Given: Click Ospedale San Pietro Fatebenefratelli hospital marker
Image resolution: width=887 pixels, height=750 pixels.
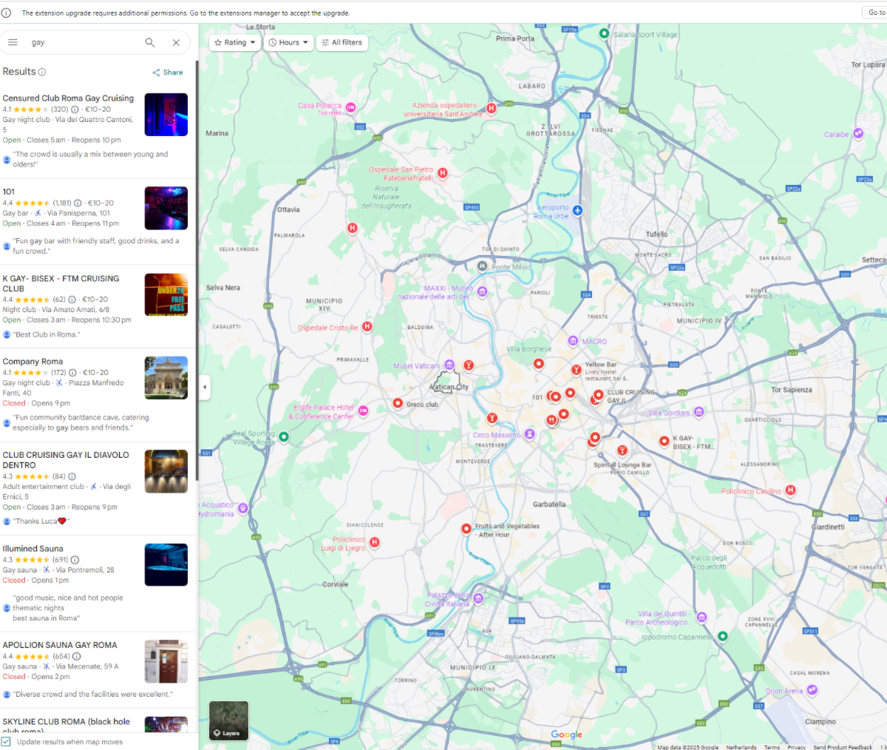Looking at the screenshot, I should click(443, 173).
